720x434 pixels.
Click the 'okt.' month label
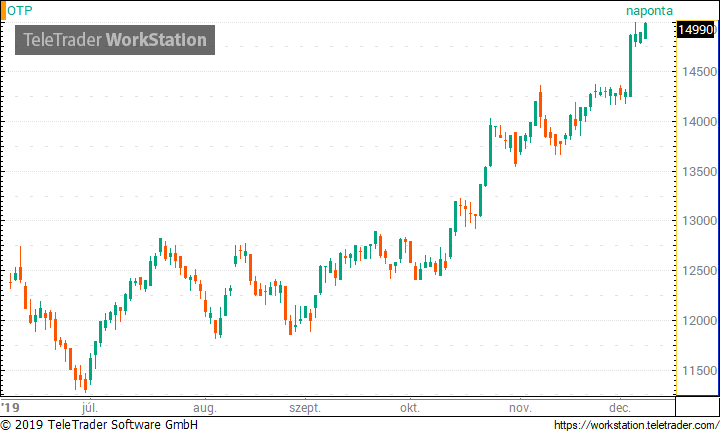410,408
